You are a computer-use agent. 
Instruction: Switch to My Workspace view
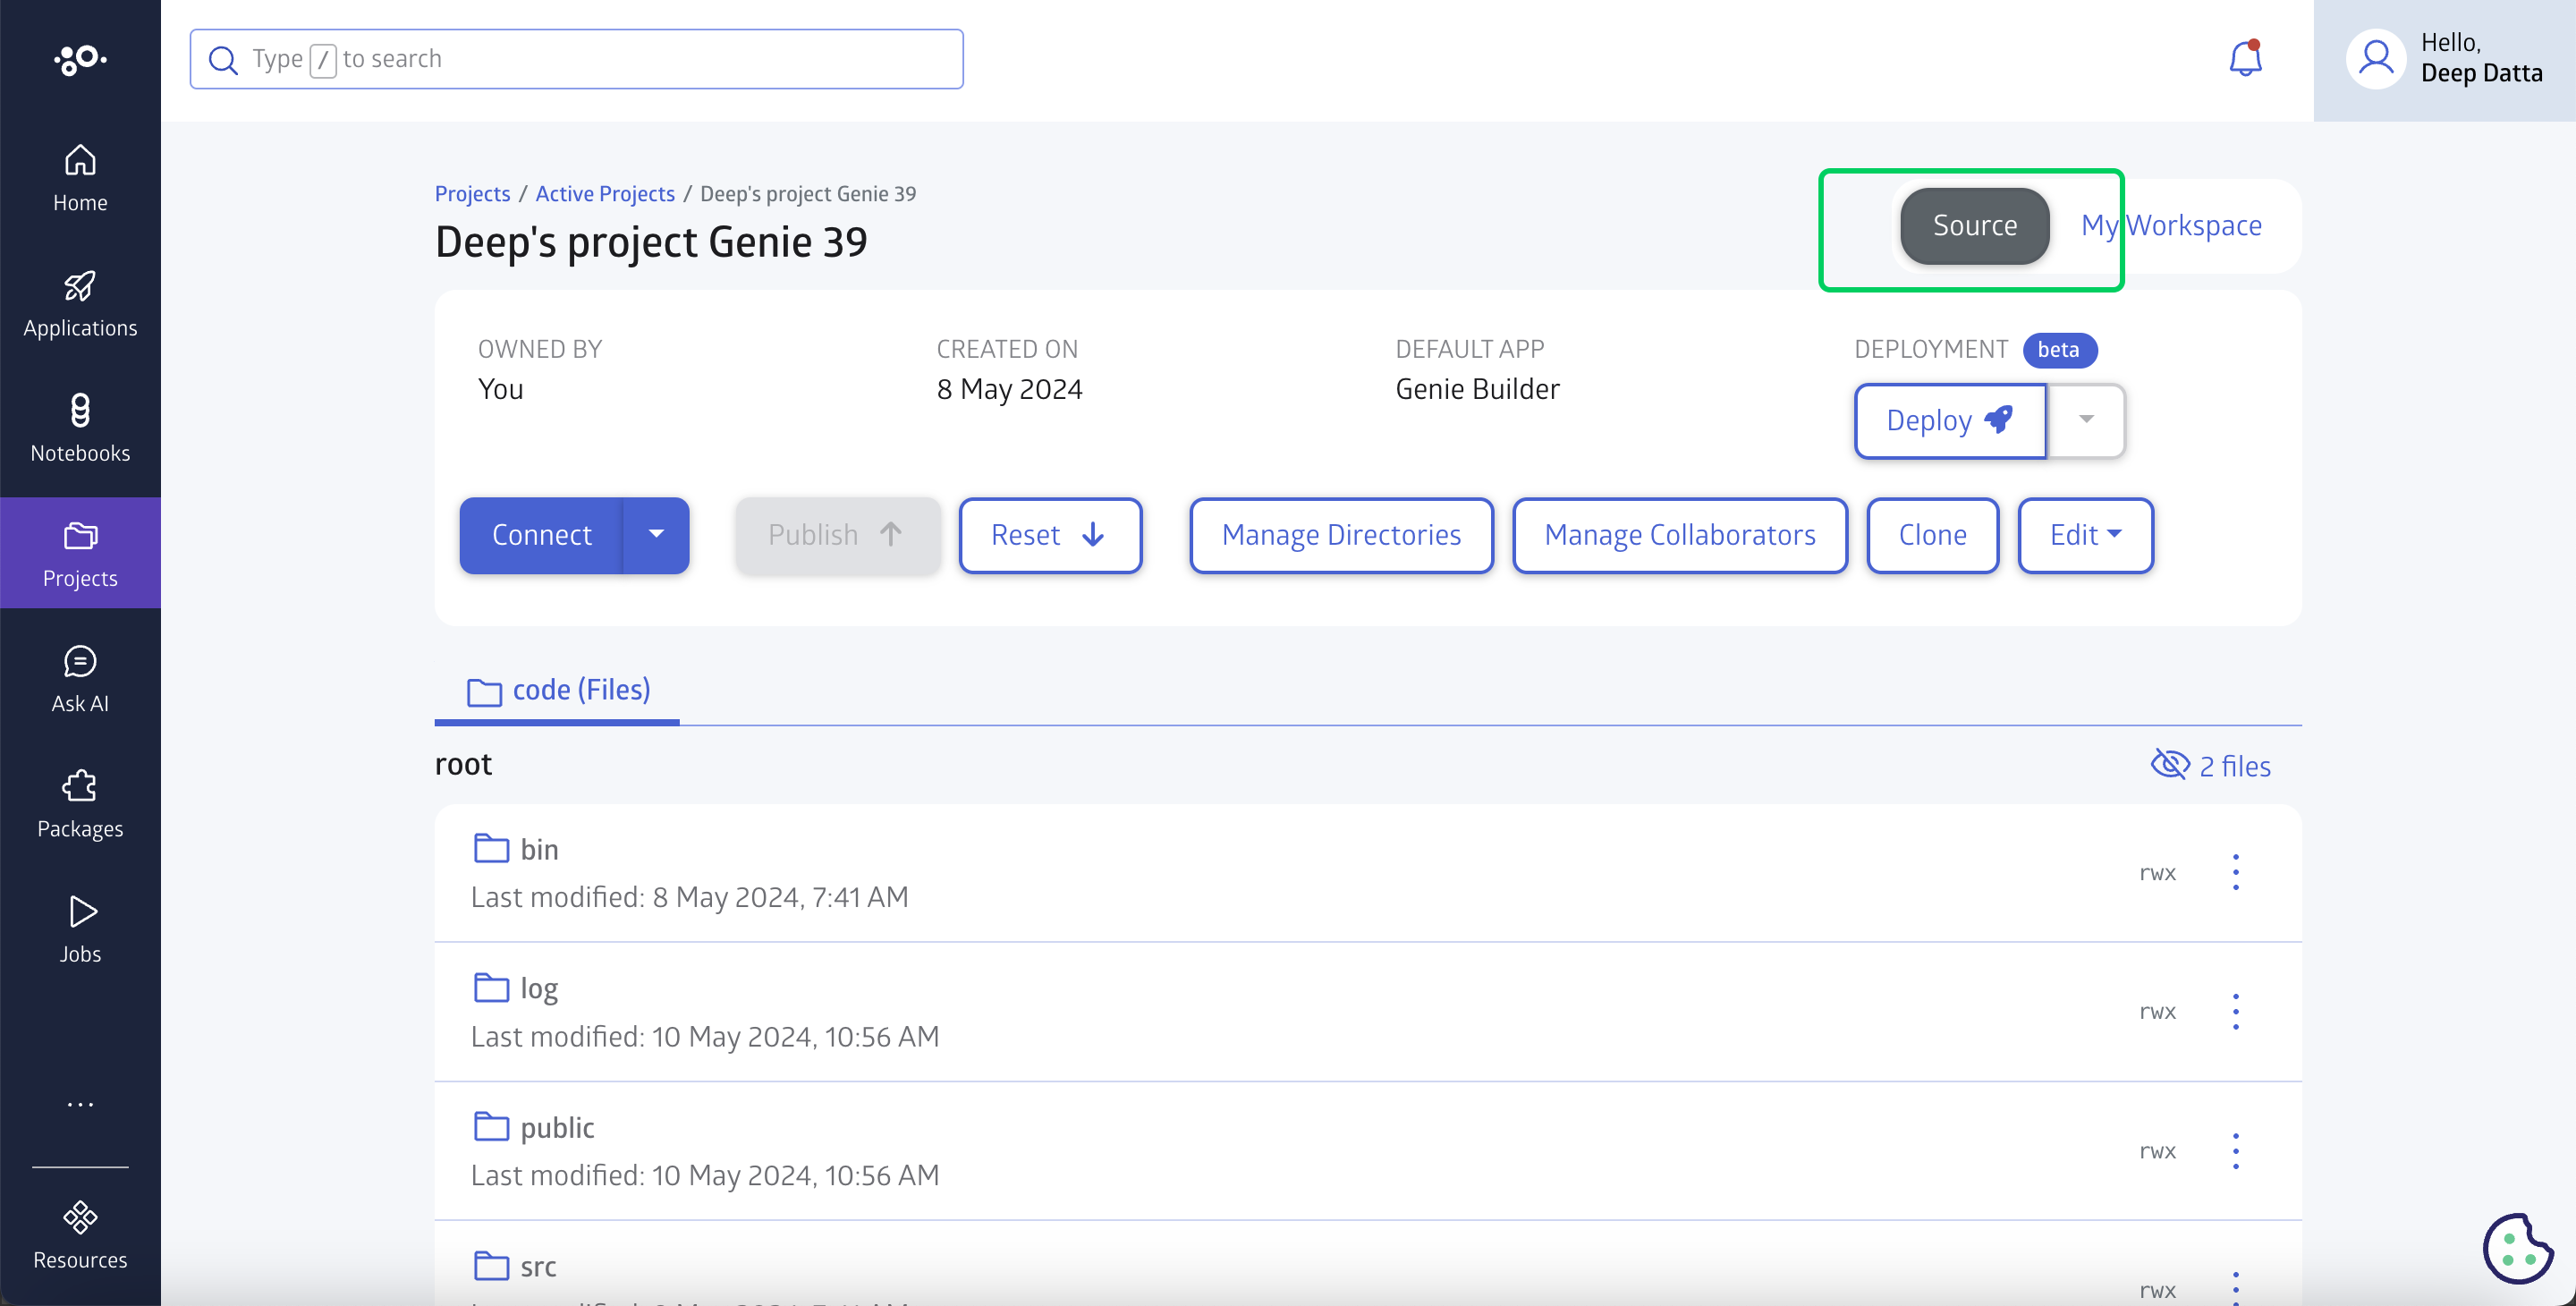[2171, 225]
